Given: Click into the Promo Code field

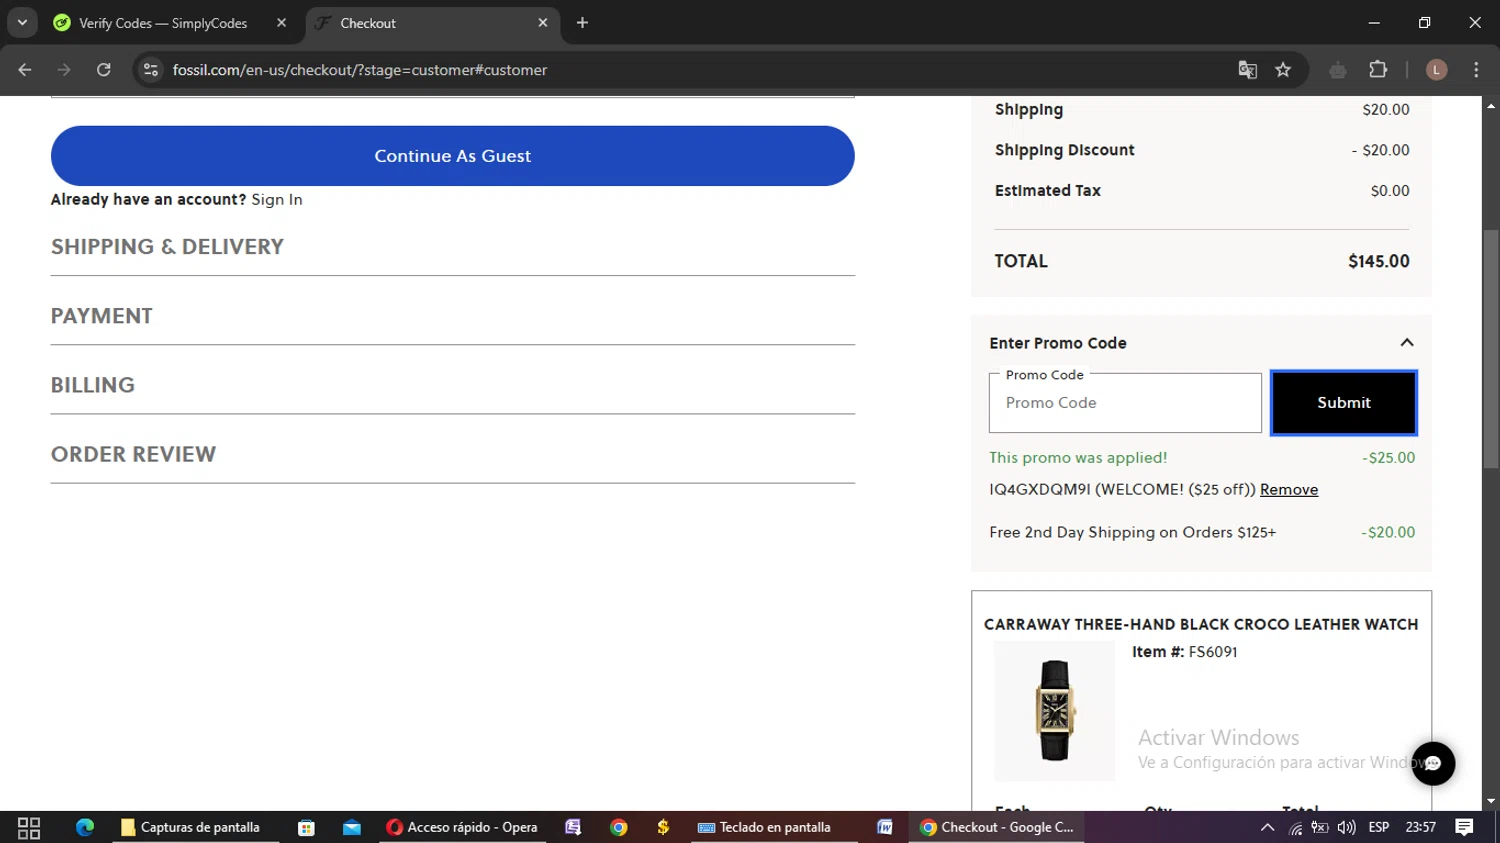Looking at the screenshot, I should click(x=1125, y=403).
